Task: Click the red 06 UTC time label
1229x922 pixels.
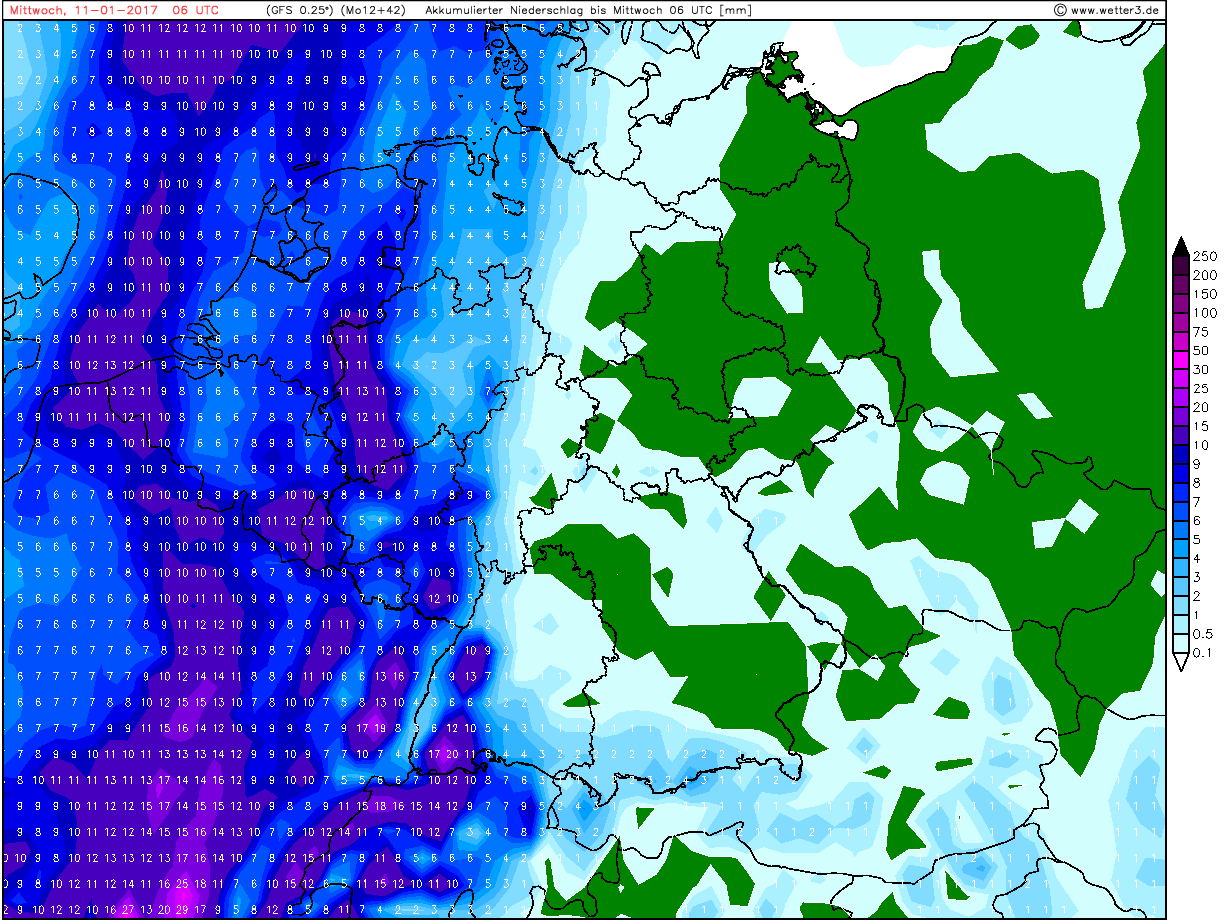Action: 195,10
